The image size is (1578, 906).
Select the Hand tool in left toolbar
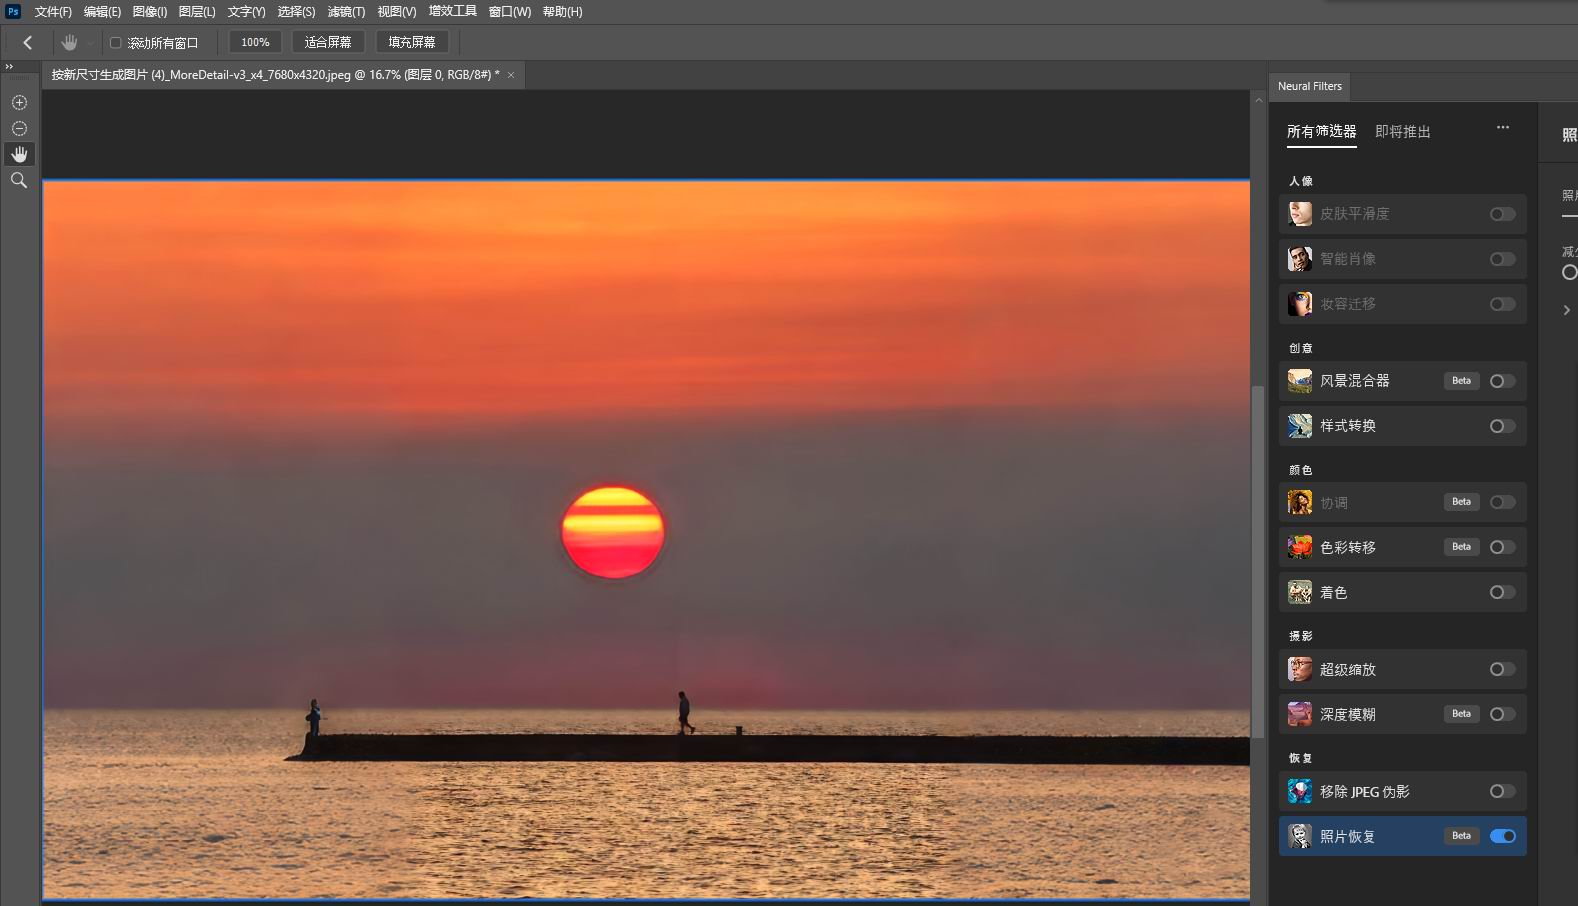click(x=19, y=154)
